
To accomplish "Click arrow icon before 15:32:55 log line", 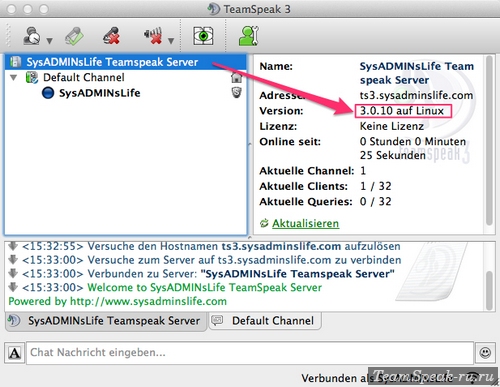I will [x=13, y=246].
